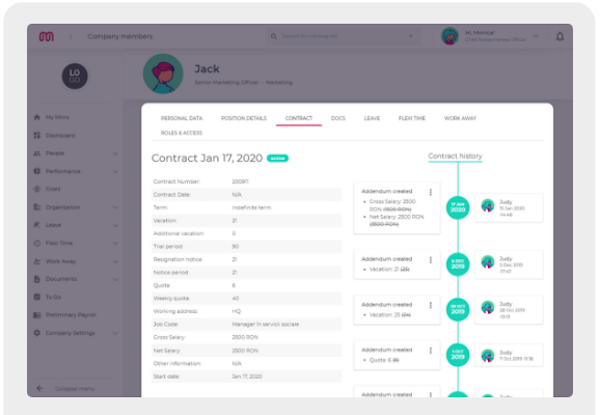
Task: Switch to the Position Details tab
Action: tap(245, 118)
